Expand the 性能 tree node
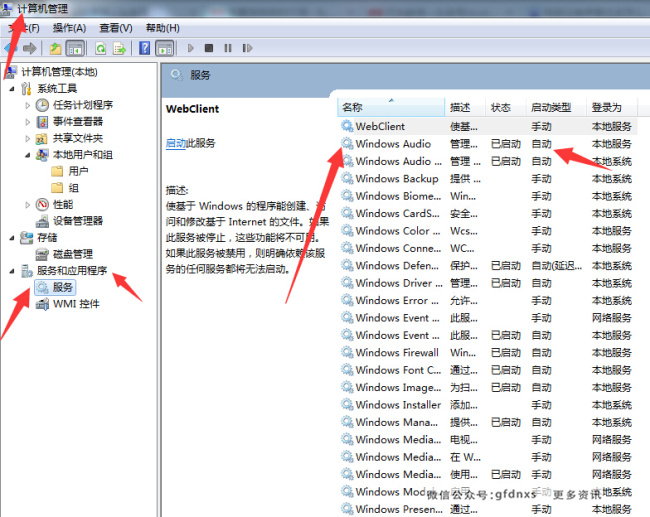Image resolution: width=650 pixels, height=517 pixels. tap(28, 204)
